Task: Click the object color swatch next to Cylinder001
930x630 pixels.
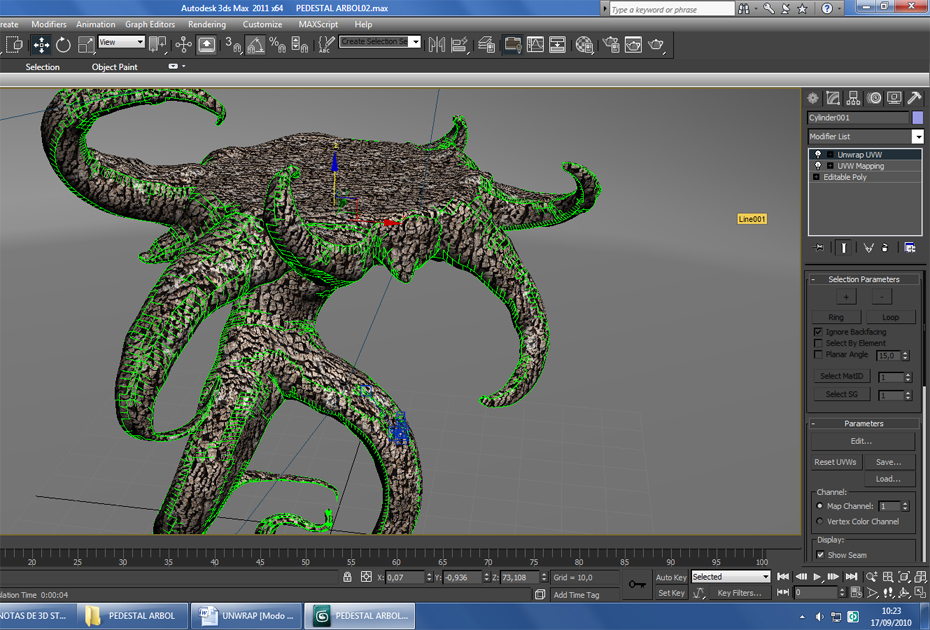Action: pos(917,117)
